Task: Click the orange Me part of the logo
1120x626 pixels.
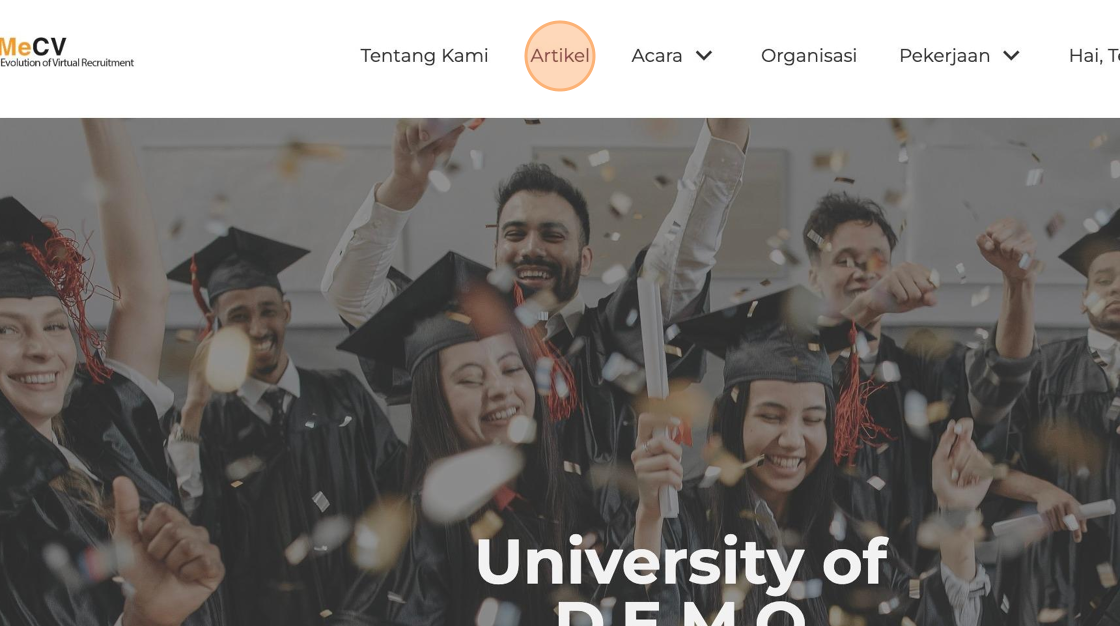Action: 16,47
